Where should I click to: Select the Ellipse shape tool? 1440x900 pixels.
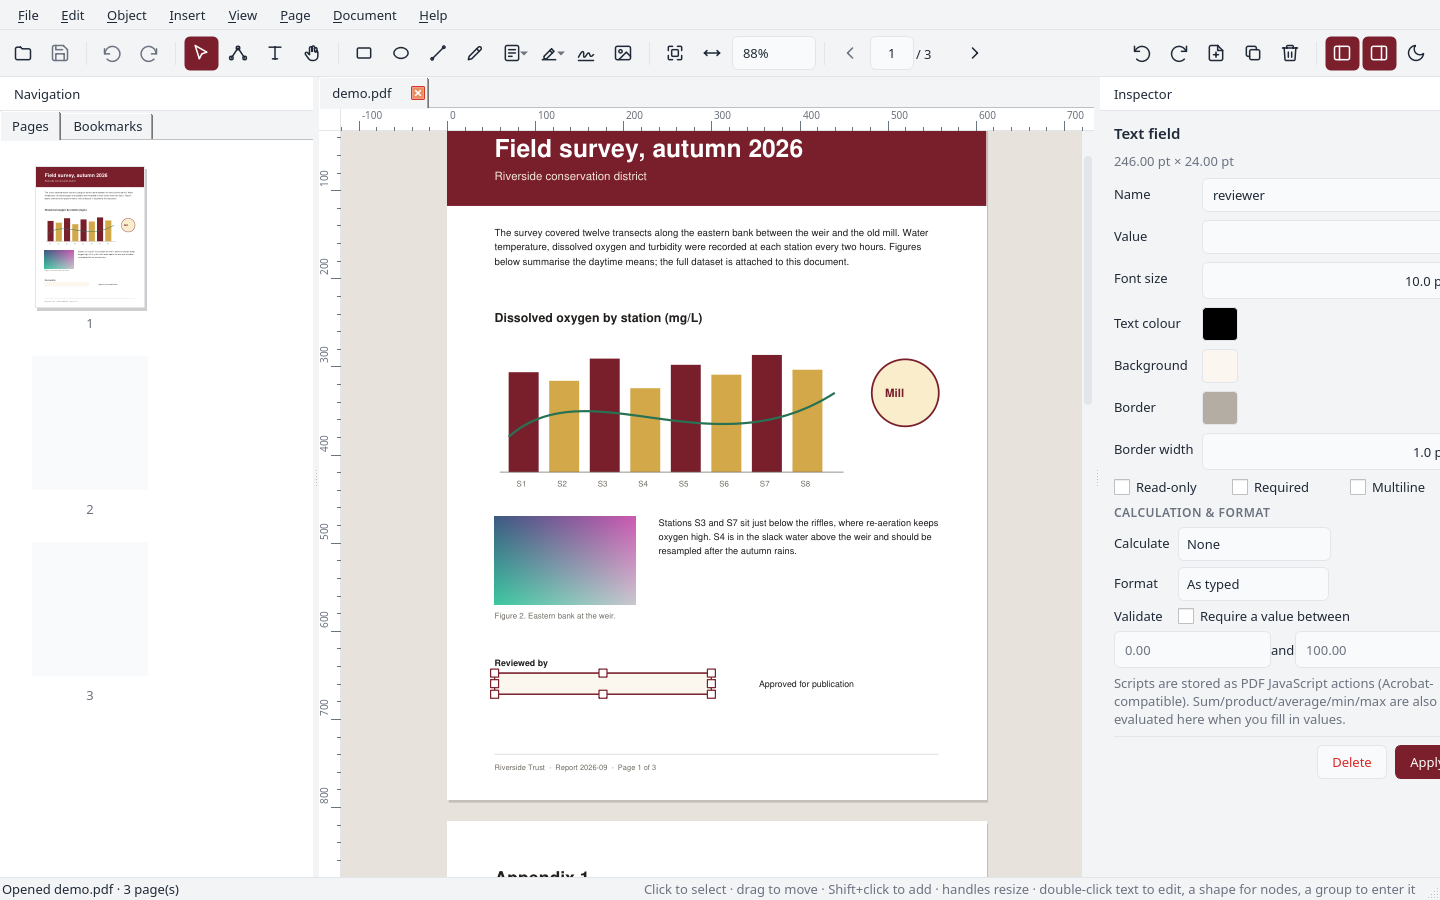pos(401,53)
